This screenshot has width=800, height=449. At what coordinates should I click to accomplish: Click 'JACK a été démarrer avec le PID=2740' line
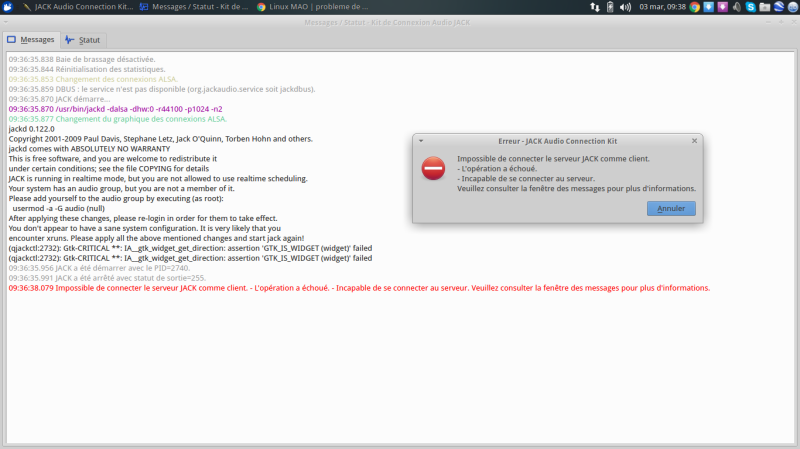tap(99, 268)
